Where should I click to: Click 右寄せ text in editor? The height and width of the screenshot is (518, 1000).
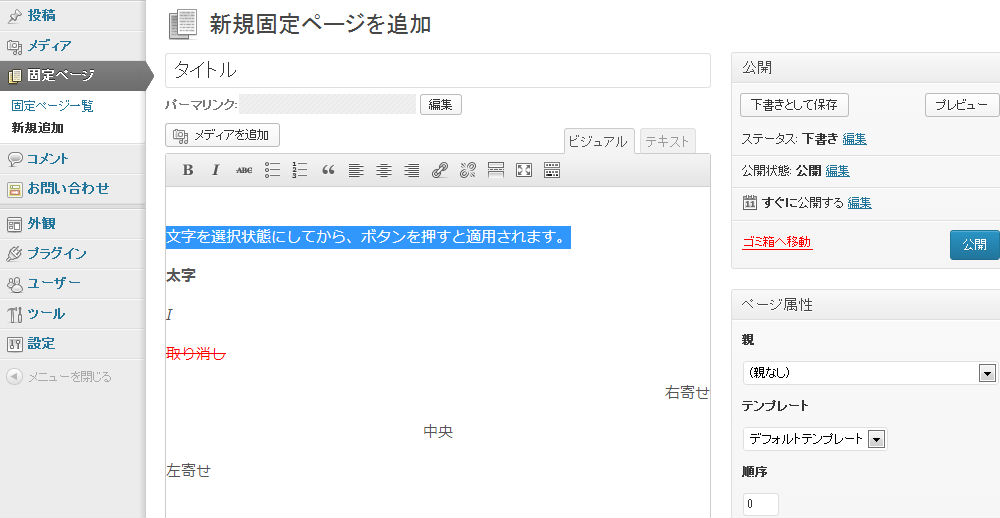click(687, 392)
